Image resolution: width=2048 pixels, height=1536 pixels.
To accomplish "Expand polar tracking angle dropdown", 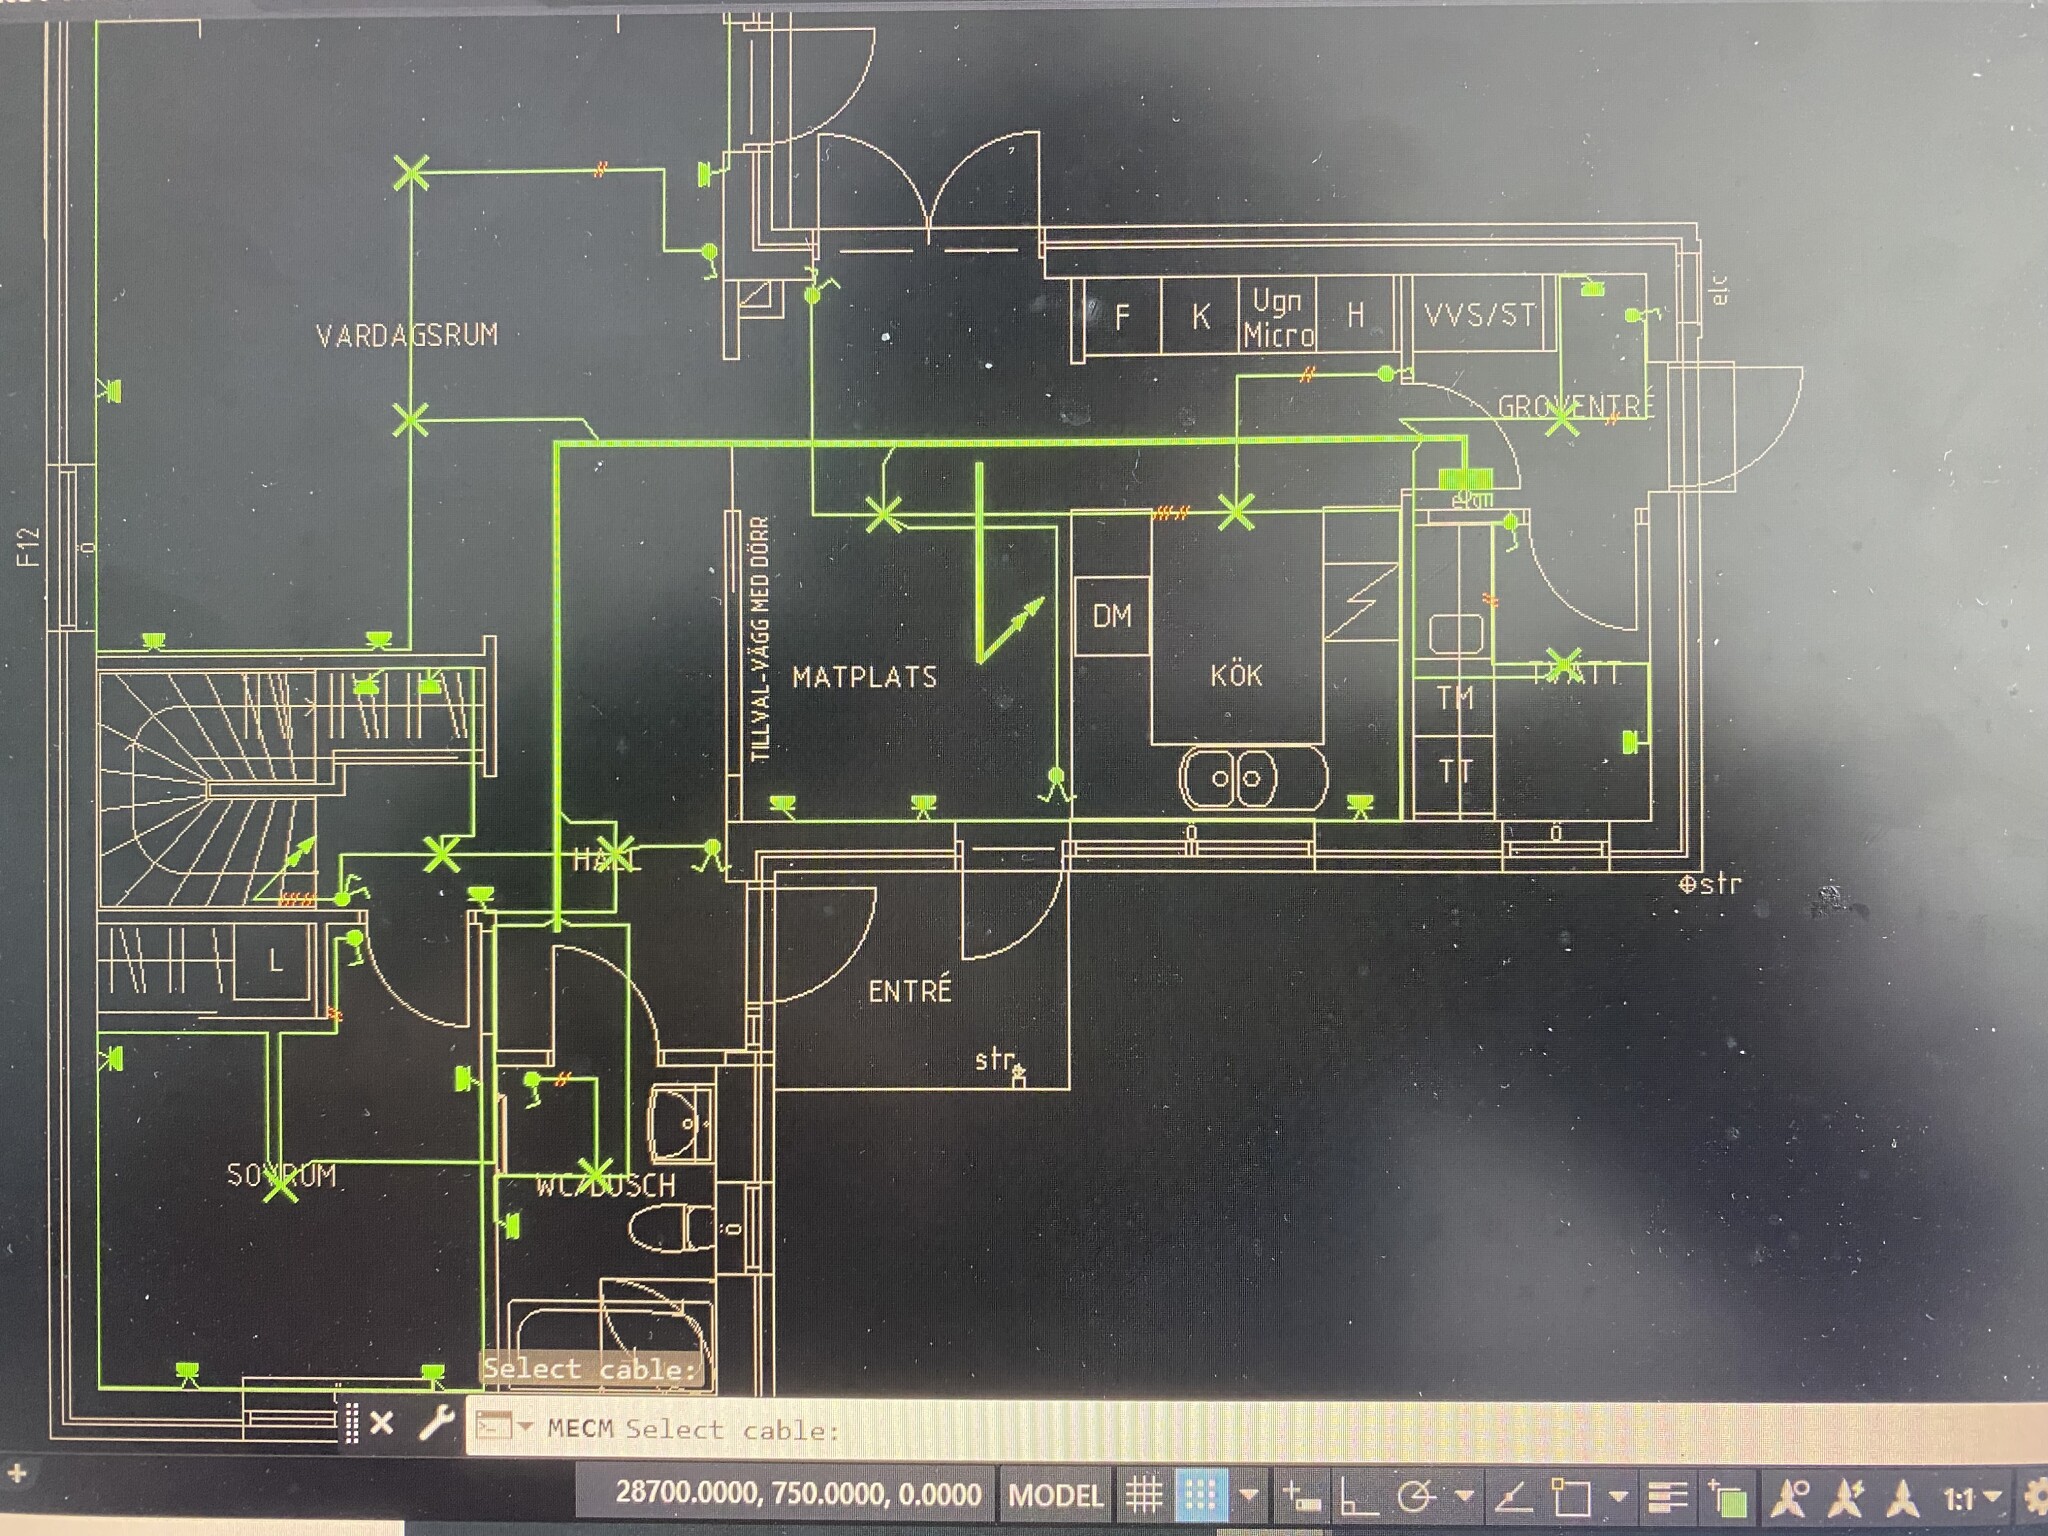I will 1464,1496.
